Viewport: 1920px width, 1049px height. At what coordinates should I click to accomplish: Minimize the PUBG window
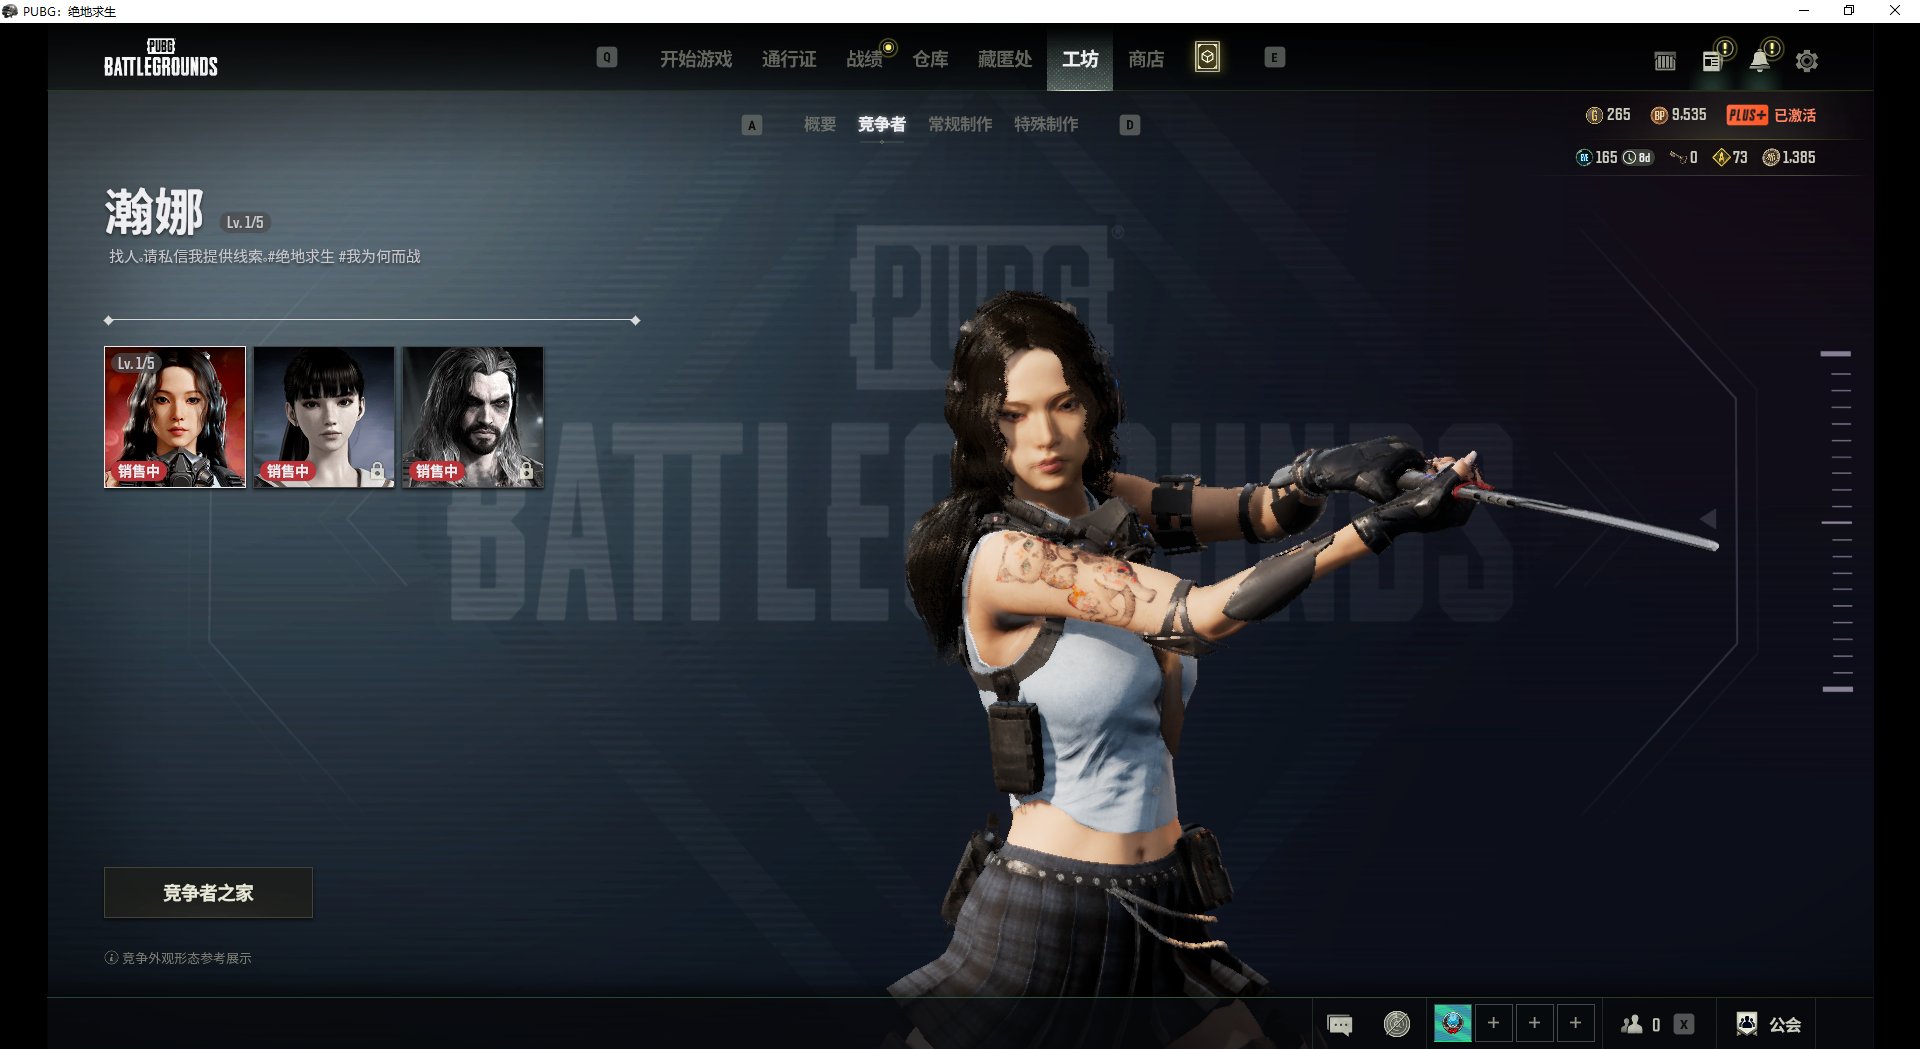(1804, 11)
